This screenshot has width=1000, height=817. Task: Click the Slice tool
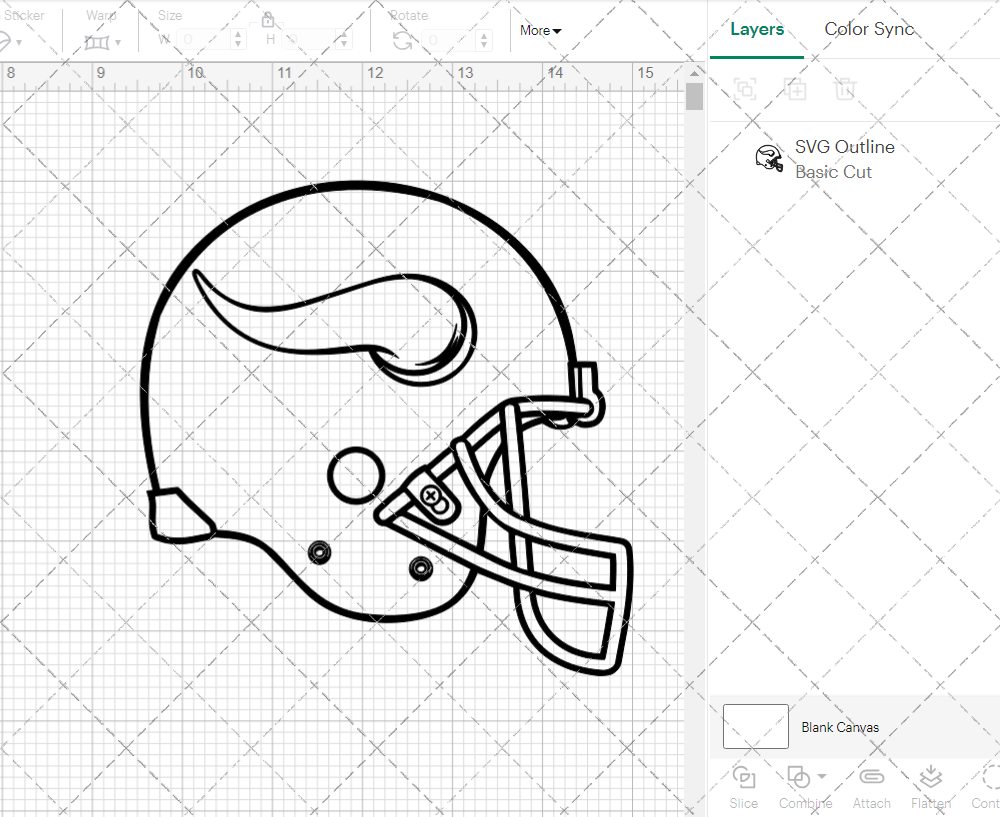(744, 787)
